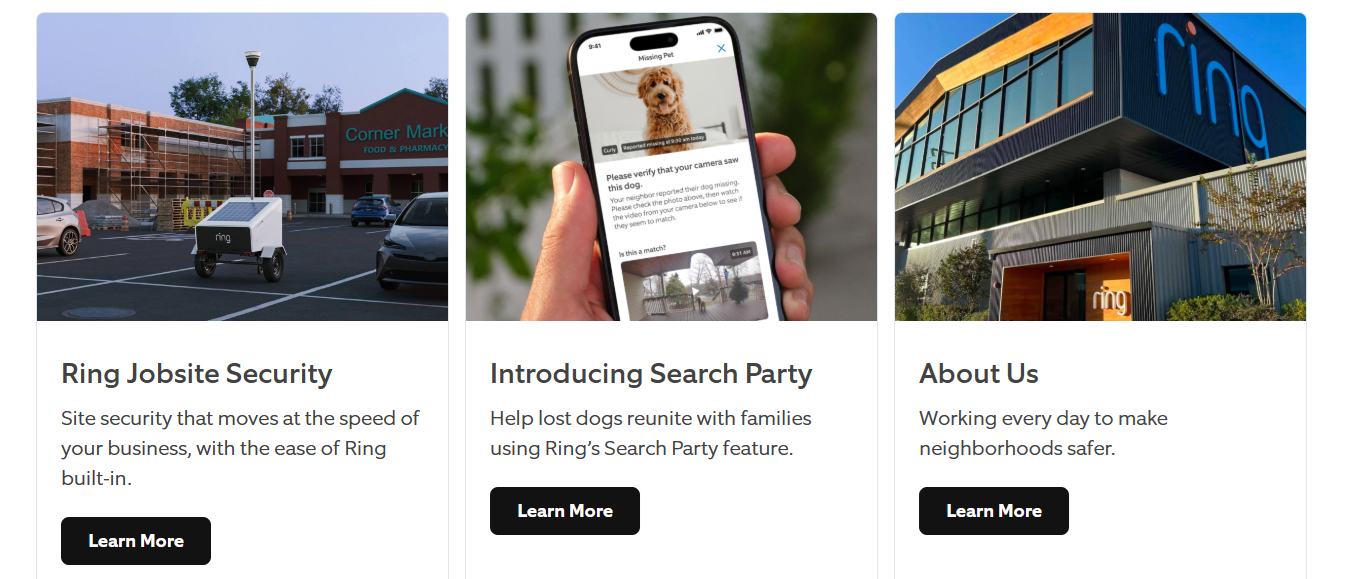This screenshot has width=1345, height=579.
Task: Open Learn More under Ring Jobsite Security
Action: point(136,541)
